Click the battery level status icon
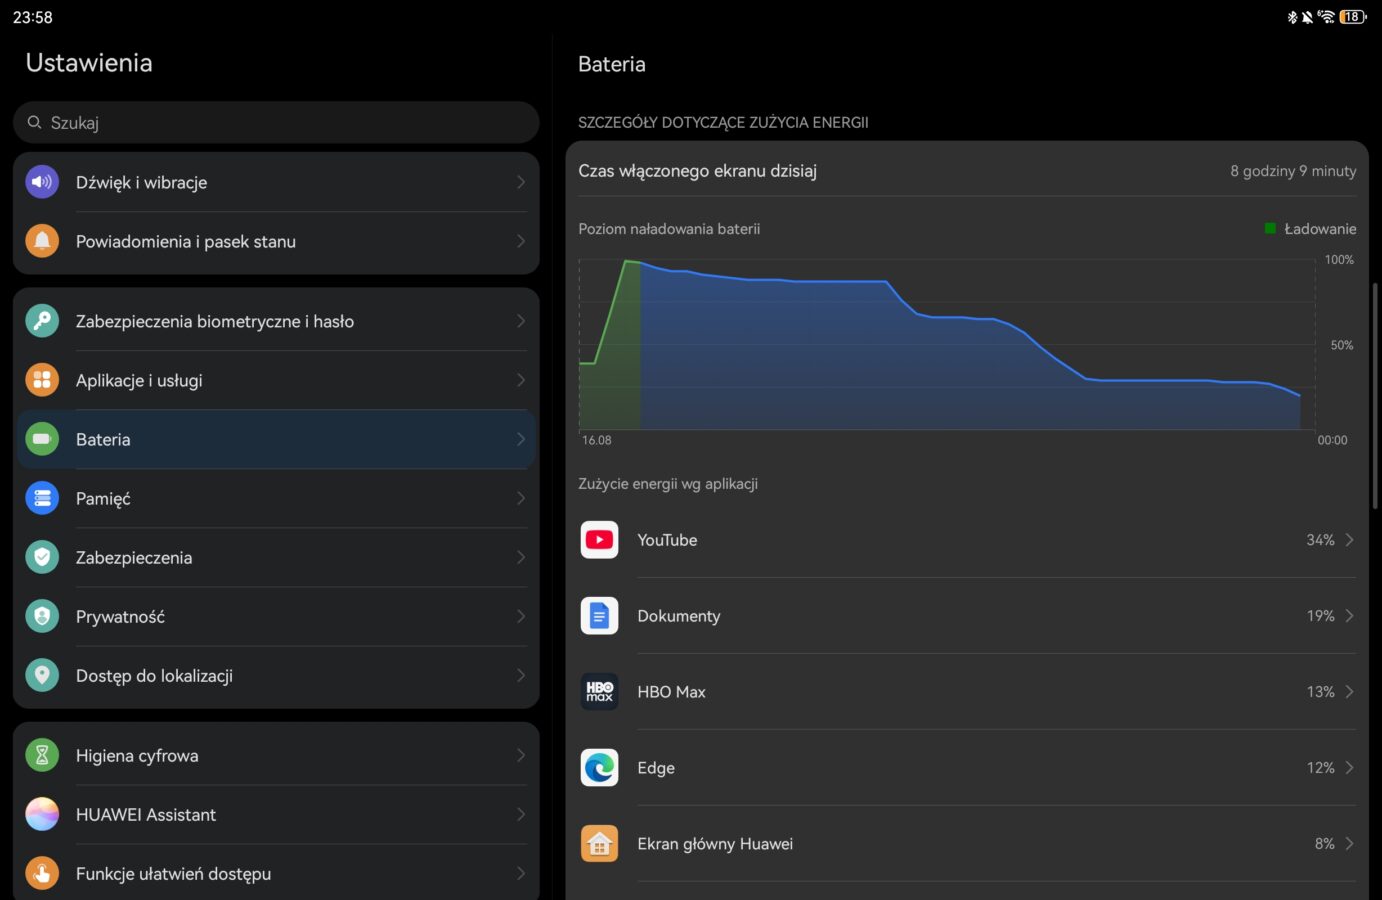 click(1353, 17)
